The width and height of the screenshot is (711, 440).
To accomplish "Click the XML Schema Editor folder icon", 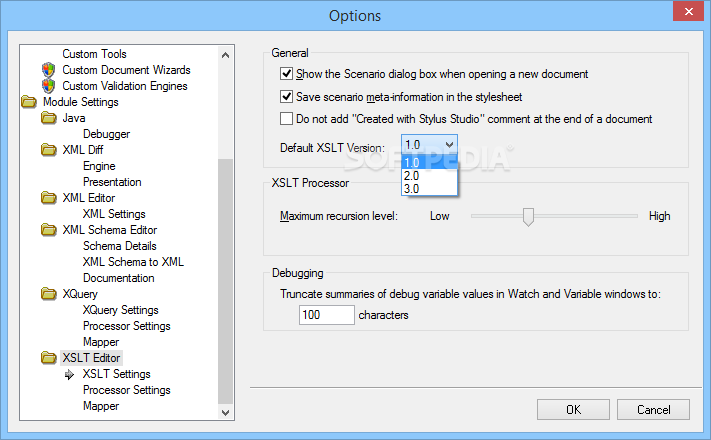I will (49, 230).
